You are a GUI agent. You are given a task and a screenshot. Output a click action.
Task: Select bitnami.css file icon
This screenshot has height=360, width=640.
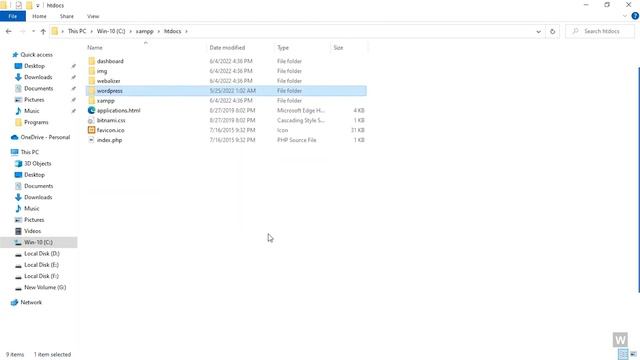pyautogui.click(x=91, y=120)
